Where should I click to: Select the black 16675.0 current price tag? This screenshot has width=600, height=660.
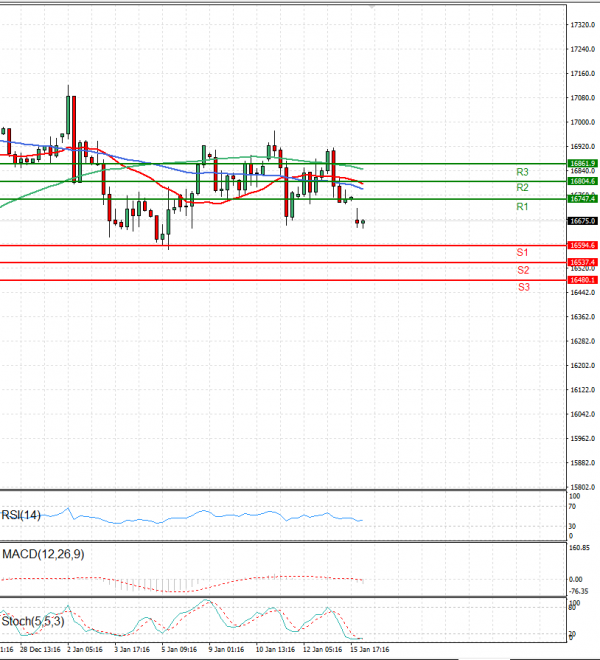(583, 221)
